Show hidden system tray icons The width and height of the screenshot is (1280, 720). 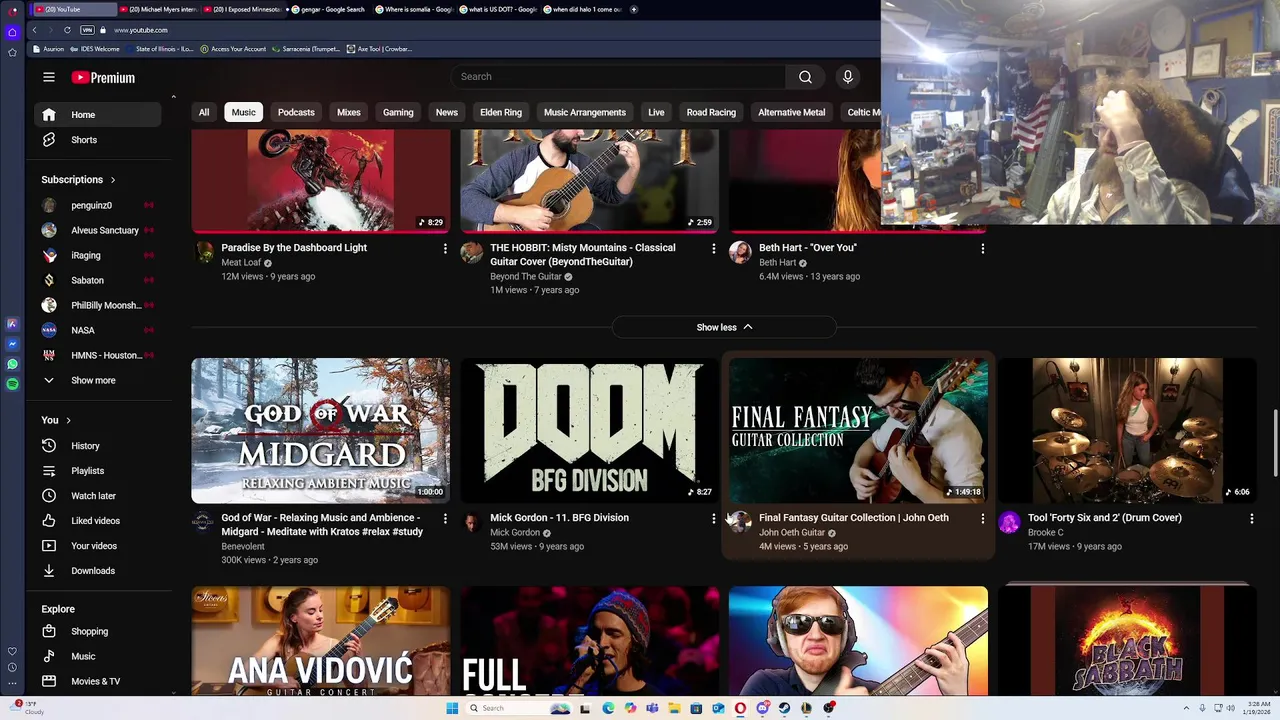coord(1186,708)
